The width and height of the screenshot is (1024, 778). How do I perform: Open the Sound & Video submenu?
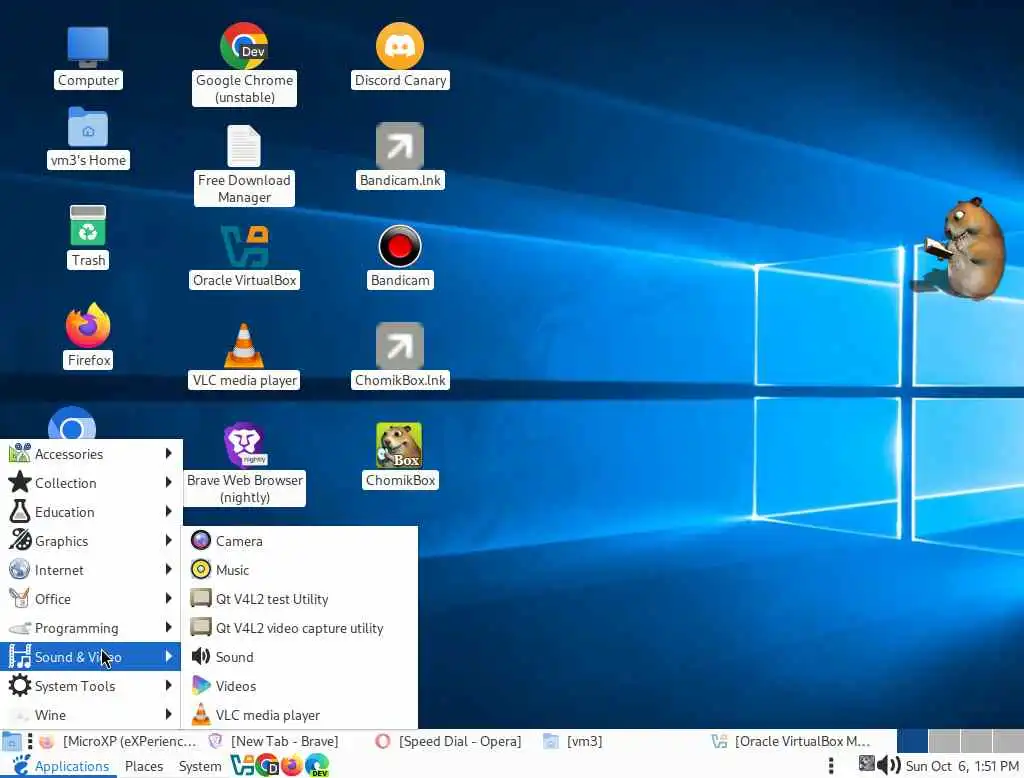(91, 656)
